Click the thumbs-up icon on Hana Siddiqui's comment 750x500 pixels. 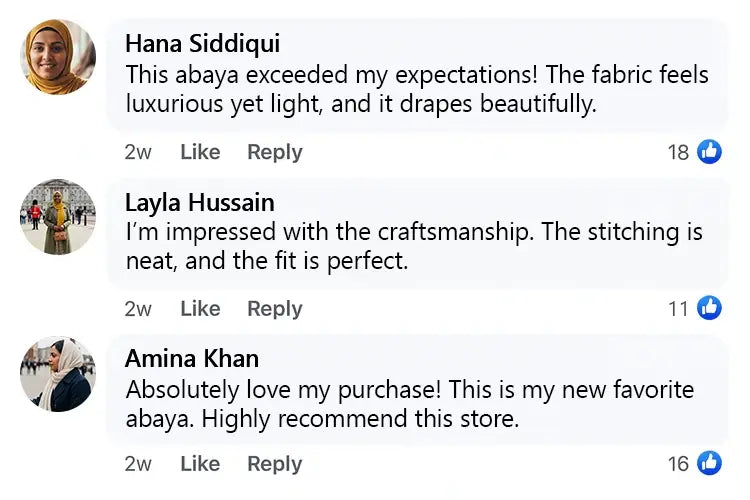(709, 152)
